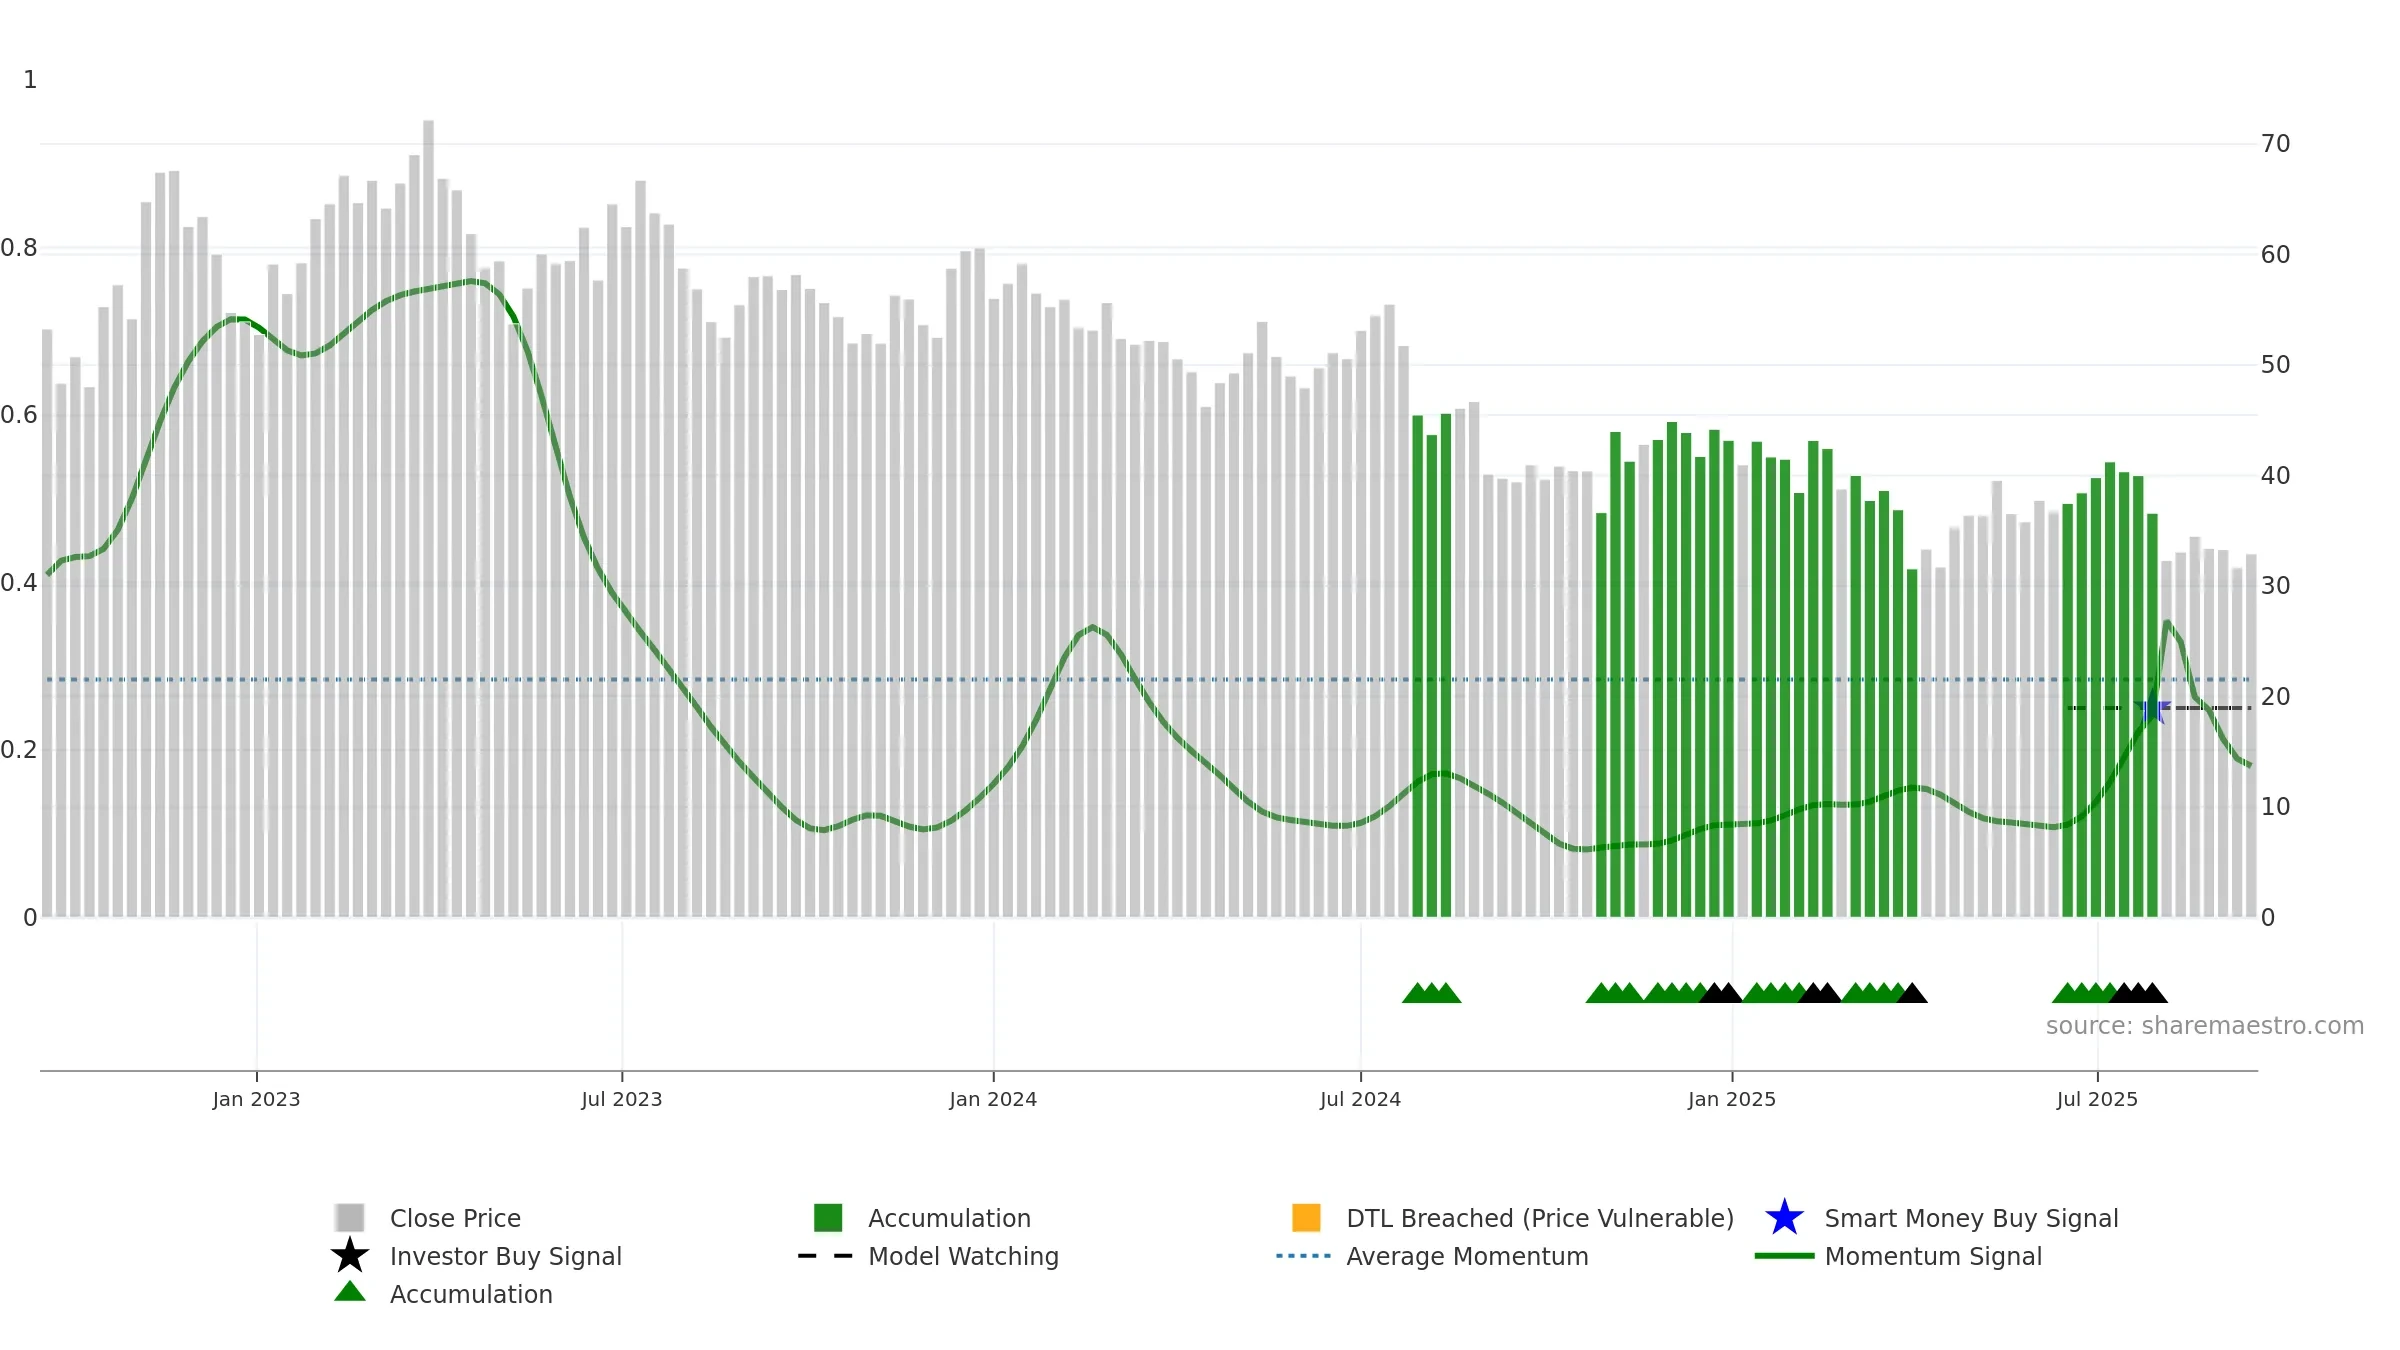Click the green Accumulation triangle legend icon
2400x1350 pixels.
350,1292
